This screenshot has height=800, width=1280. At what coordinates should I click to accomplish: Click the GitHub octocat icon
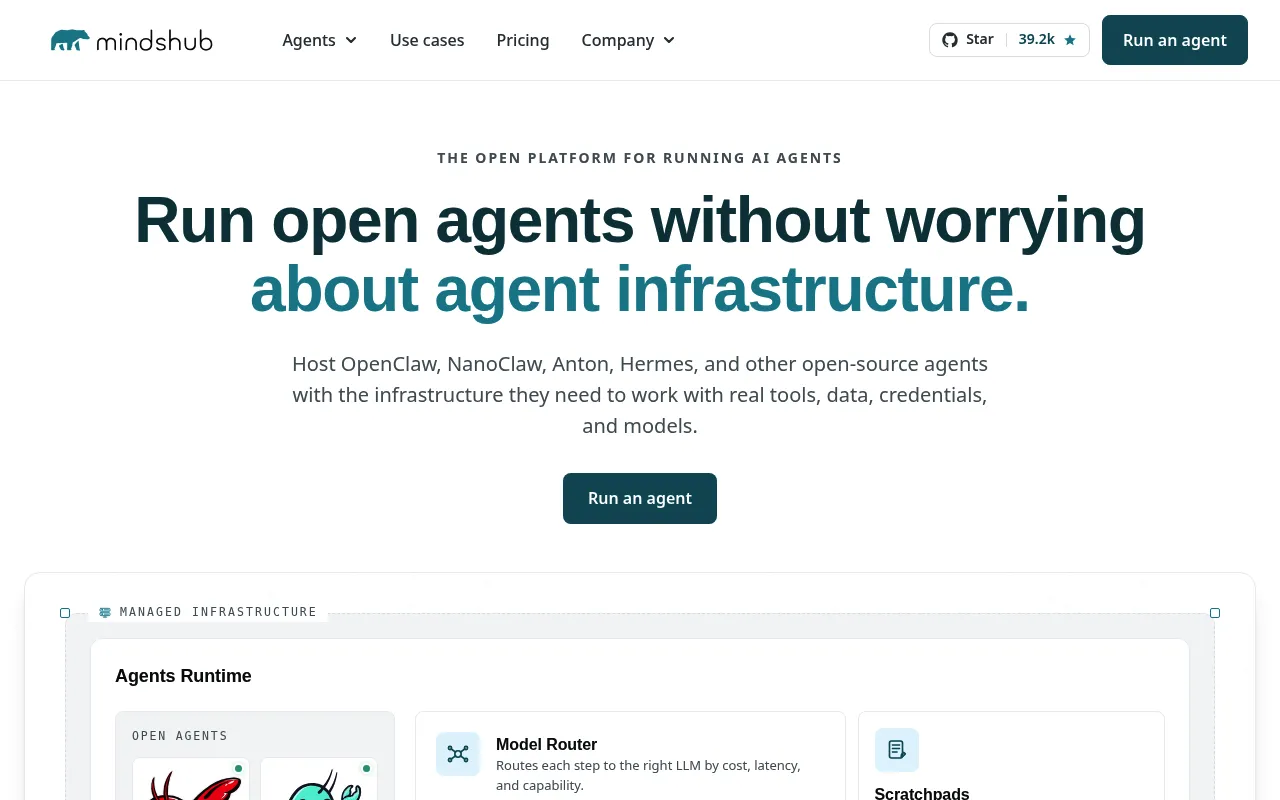[950, 40]
